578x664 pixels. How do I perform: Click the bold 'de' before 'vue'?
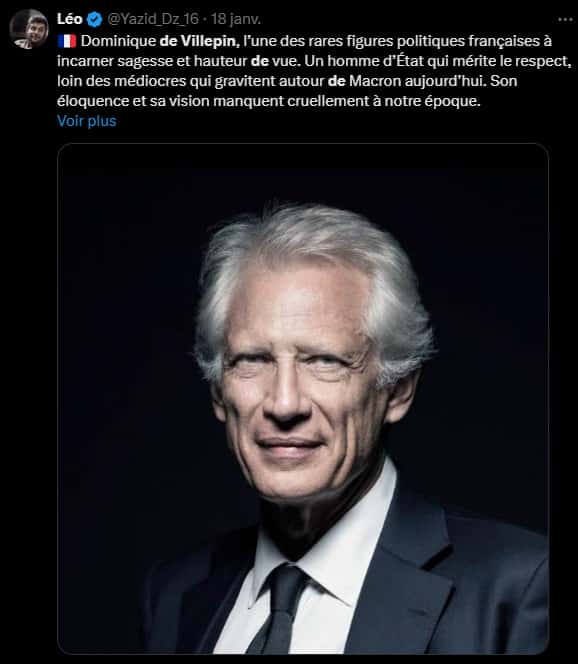point(260,61)
